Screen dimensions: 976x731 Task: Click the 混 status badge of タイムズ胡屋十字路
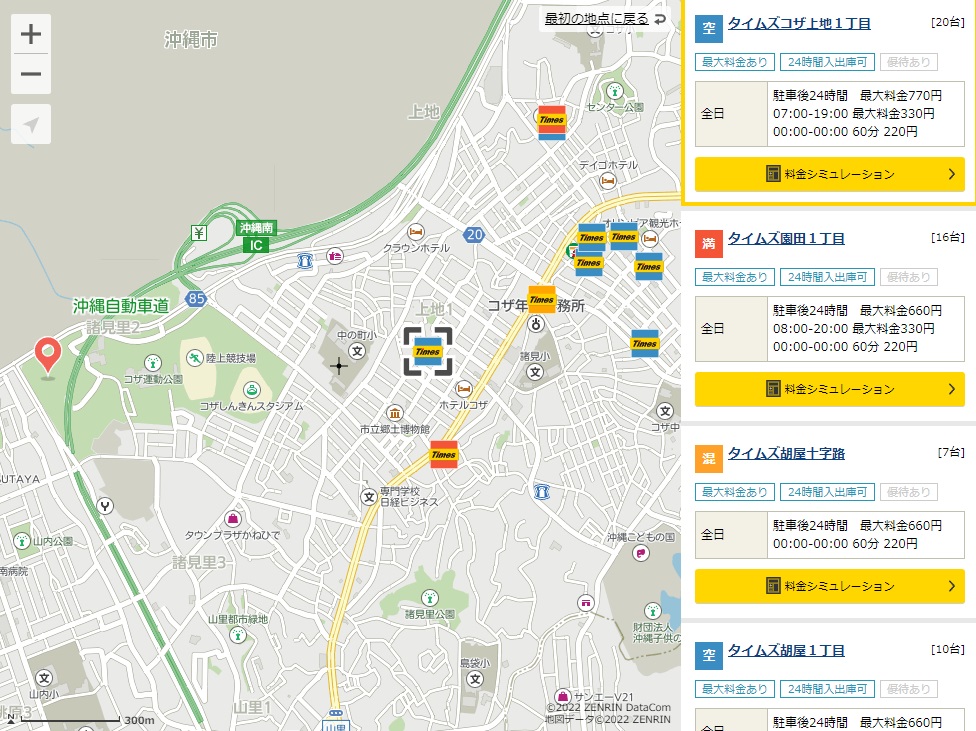point(709,459)
